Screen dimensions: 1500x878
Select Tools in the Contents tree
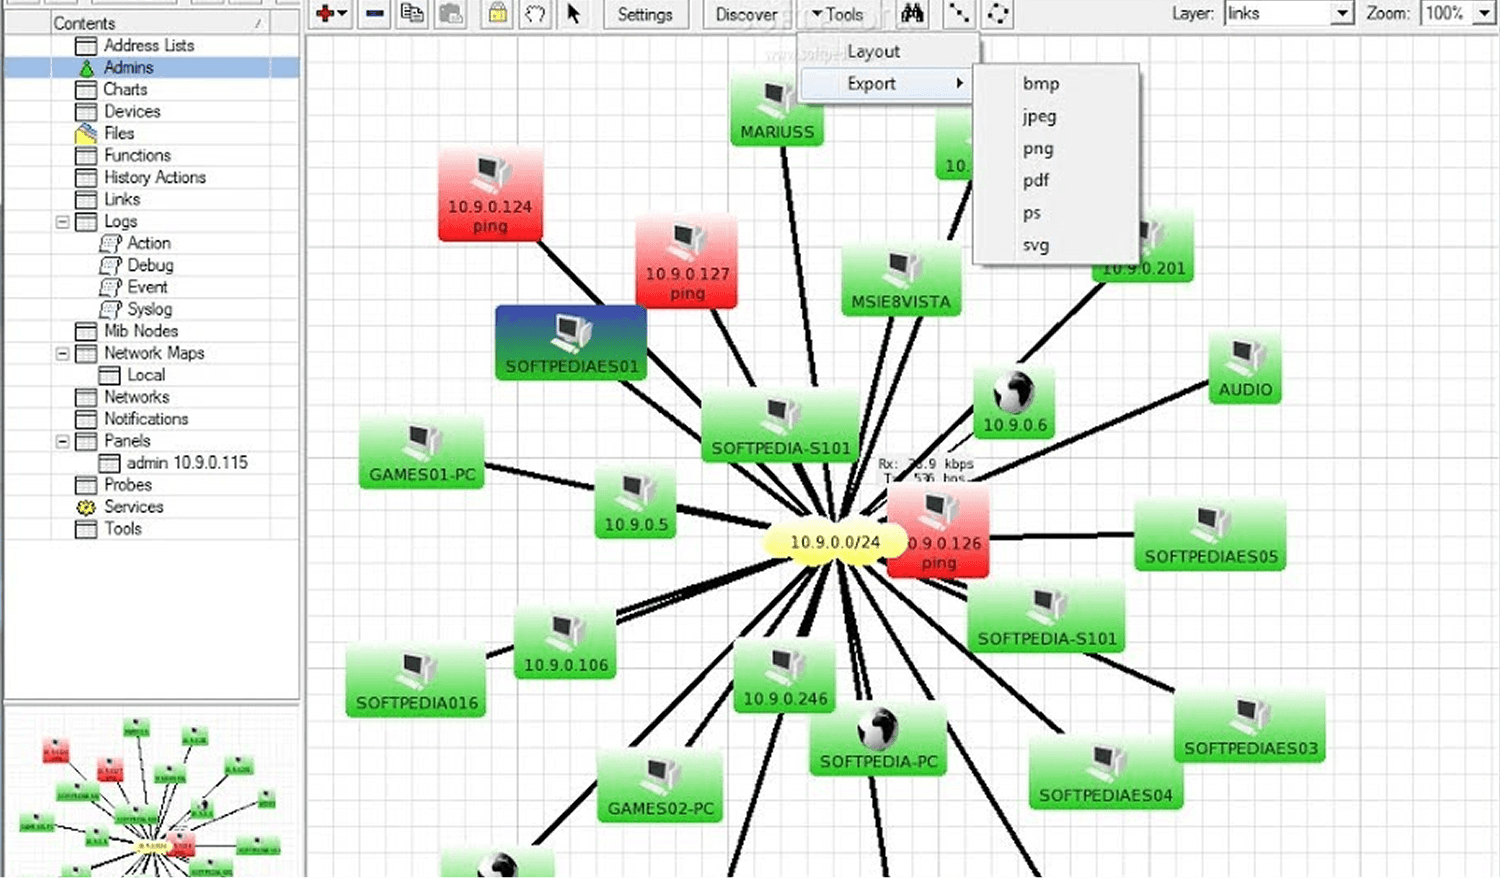point(123,529)
